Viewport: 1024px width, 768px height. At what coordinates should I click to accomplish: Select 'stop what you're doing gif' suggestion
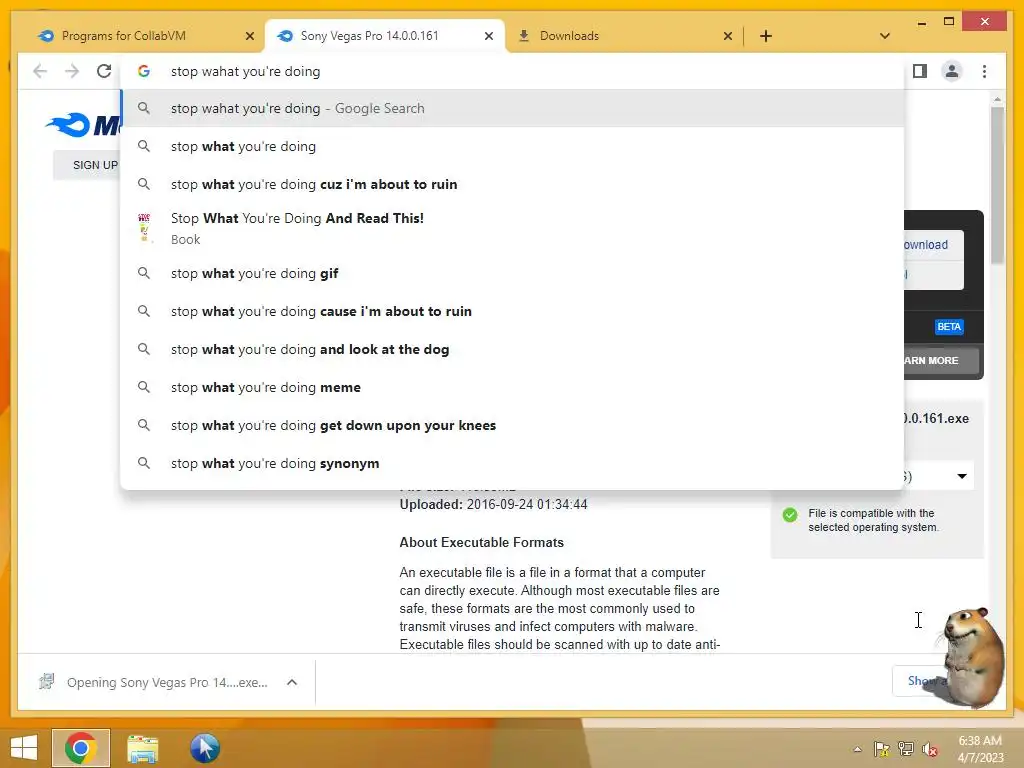tap(513, 273)
